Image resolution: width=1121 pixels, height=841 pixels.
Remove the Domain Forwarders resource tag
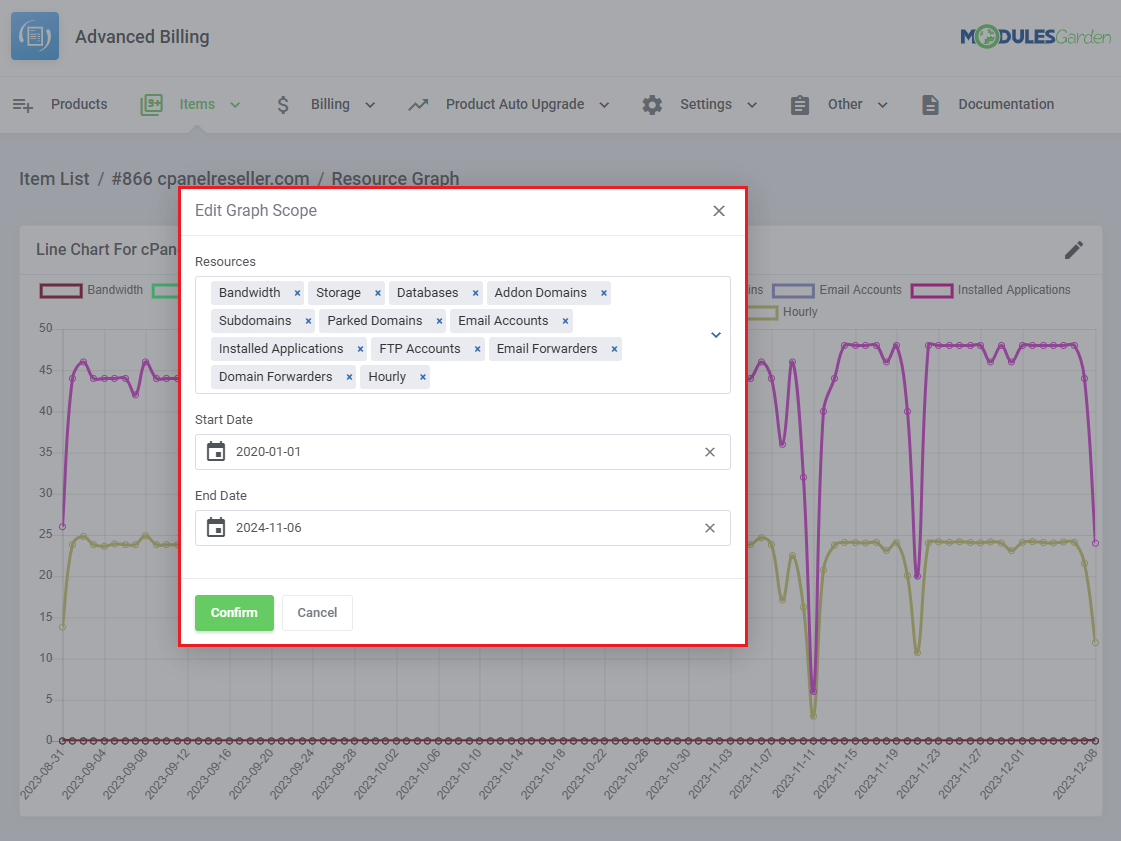[x=350, y=377]
